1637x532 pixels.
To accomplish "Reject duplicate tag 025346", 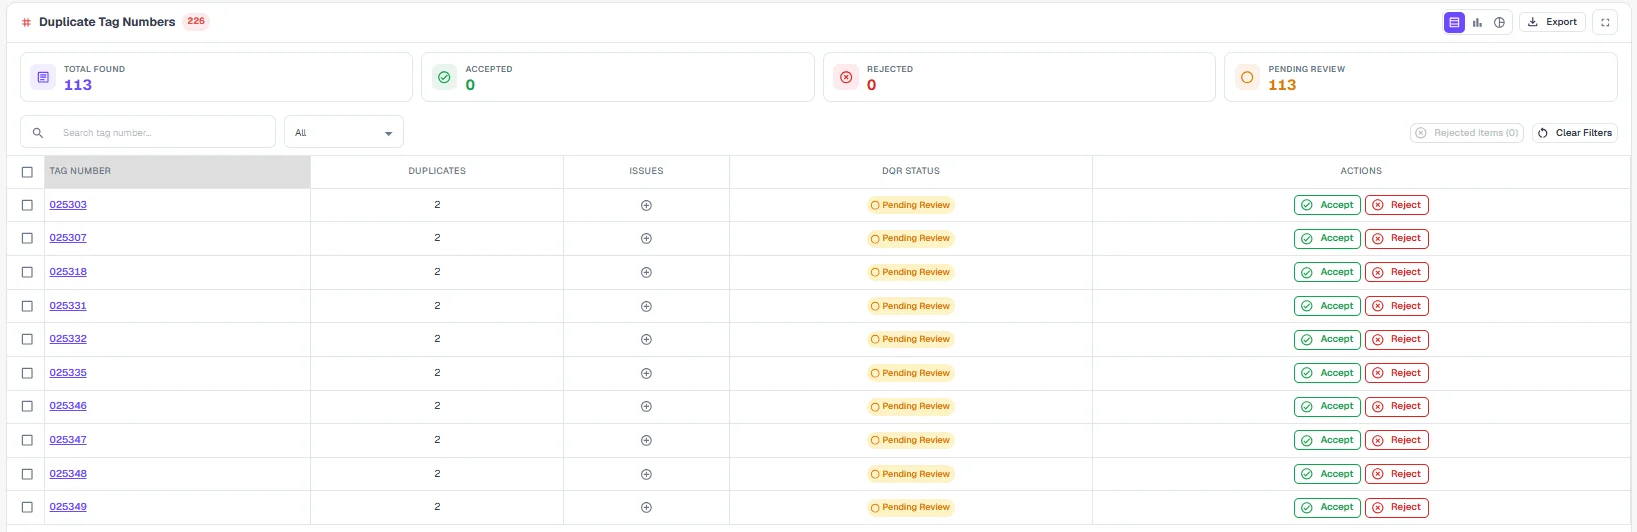I will [1397, 406].
